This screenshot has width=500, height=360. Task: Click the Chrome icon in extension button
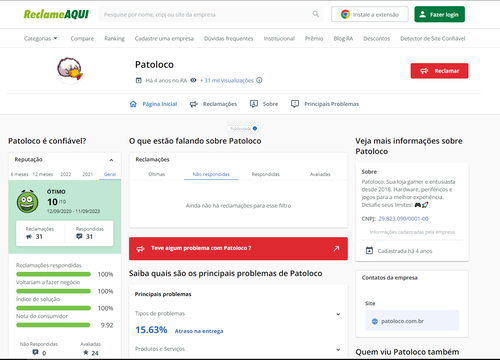pos(345,14)
